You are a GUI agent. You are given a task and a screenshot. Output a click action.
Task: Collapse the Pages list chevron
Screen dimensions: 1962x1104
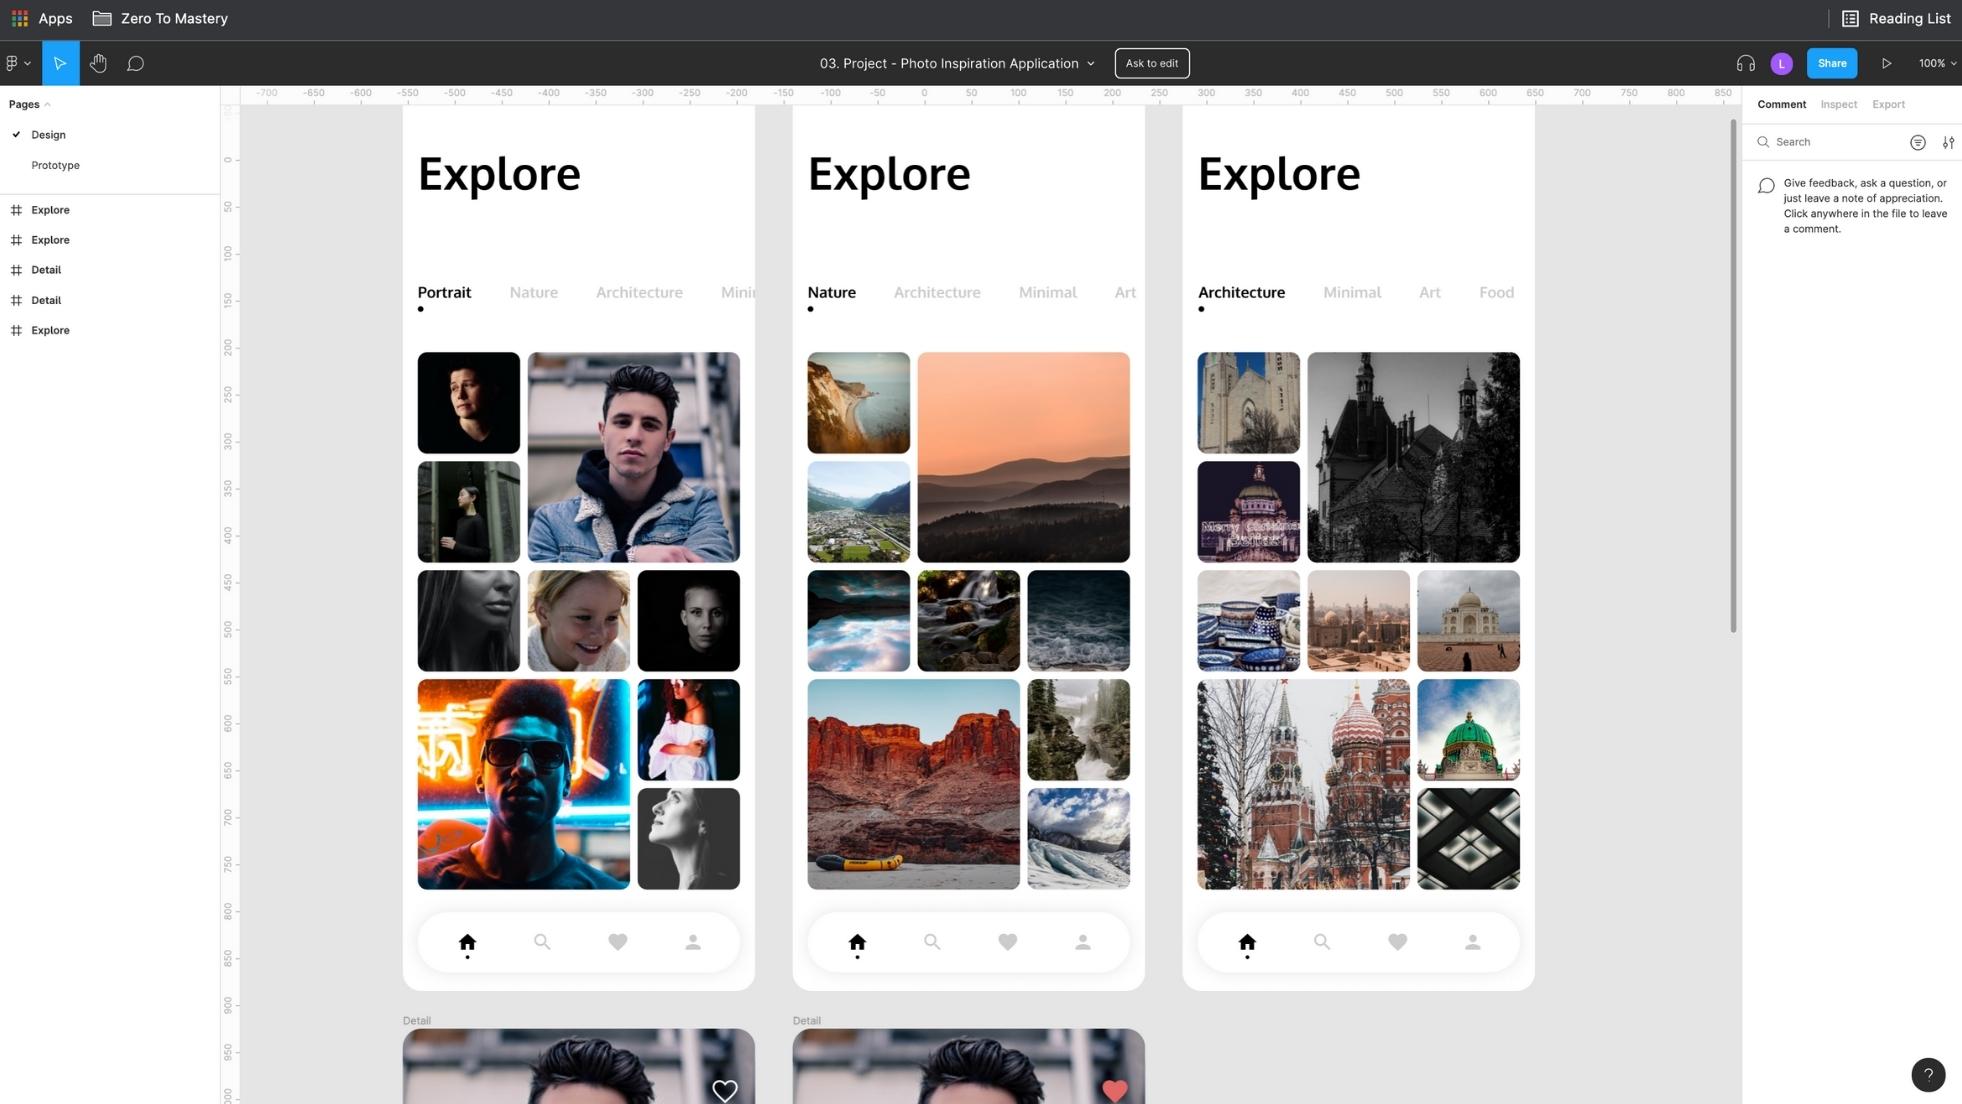(x=47, y=105)
